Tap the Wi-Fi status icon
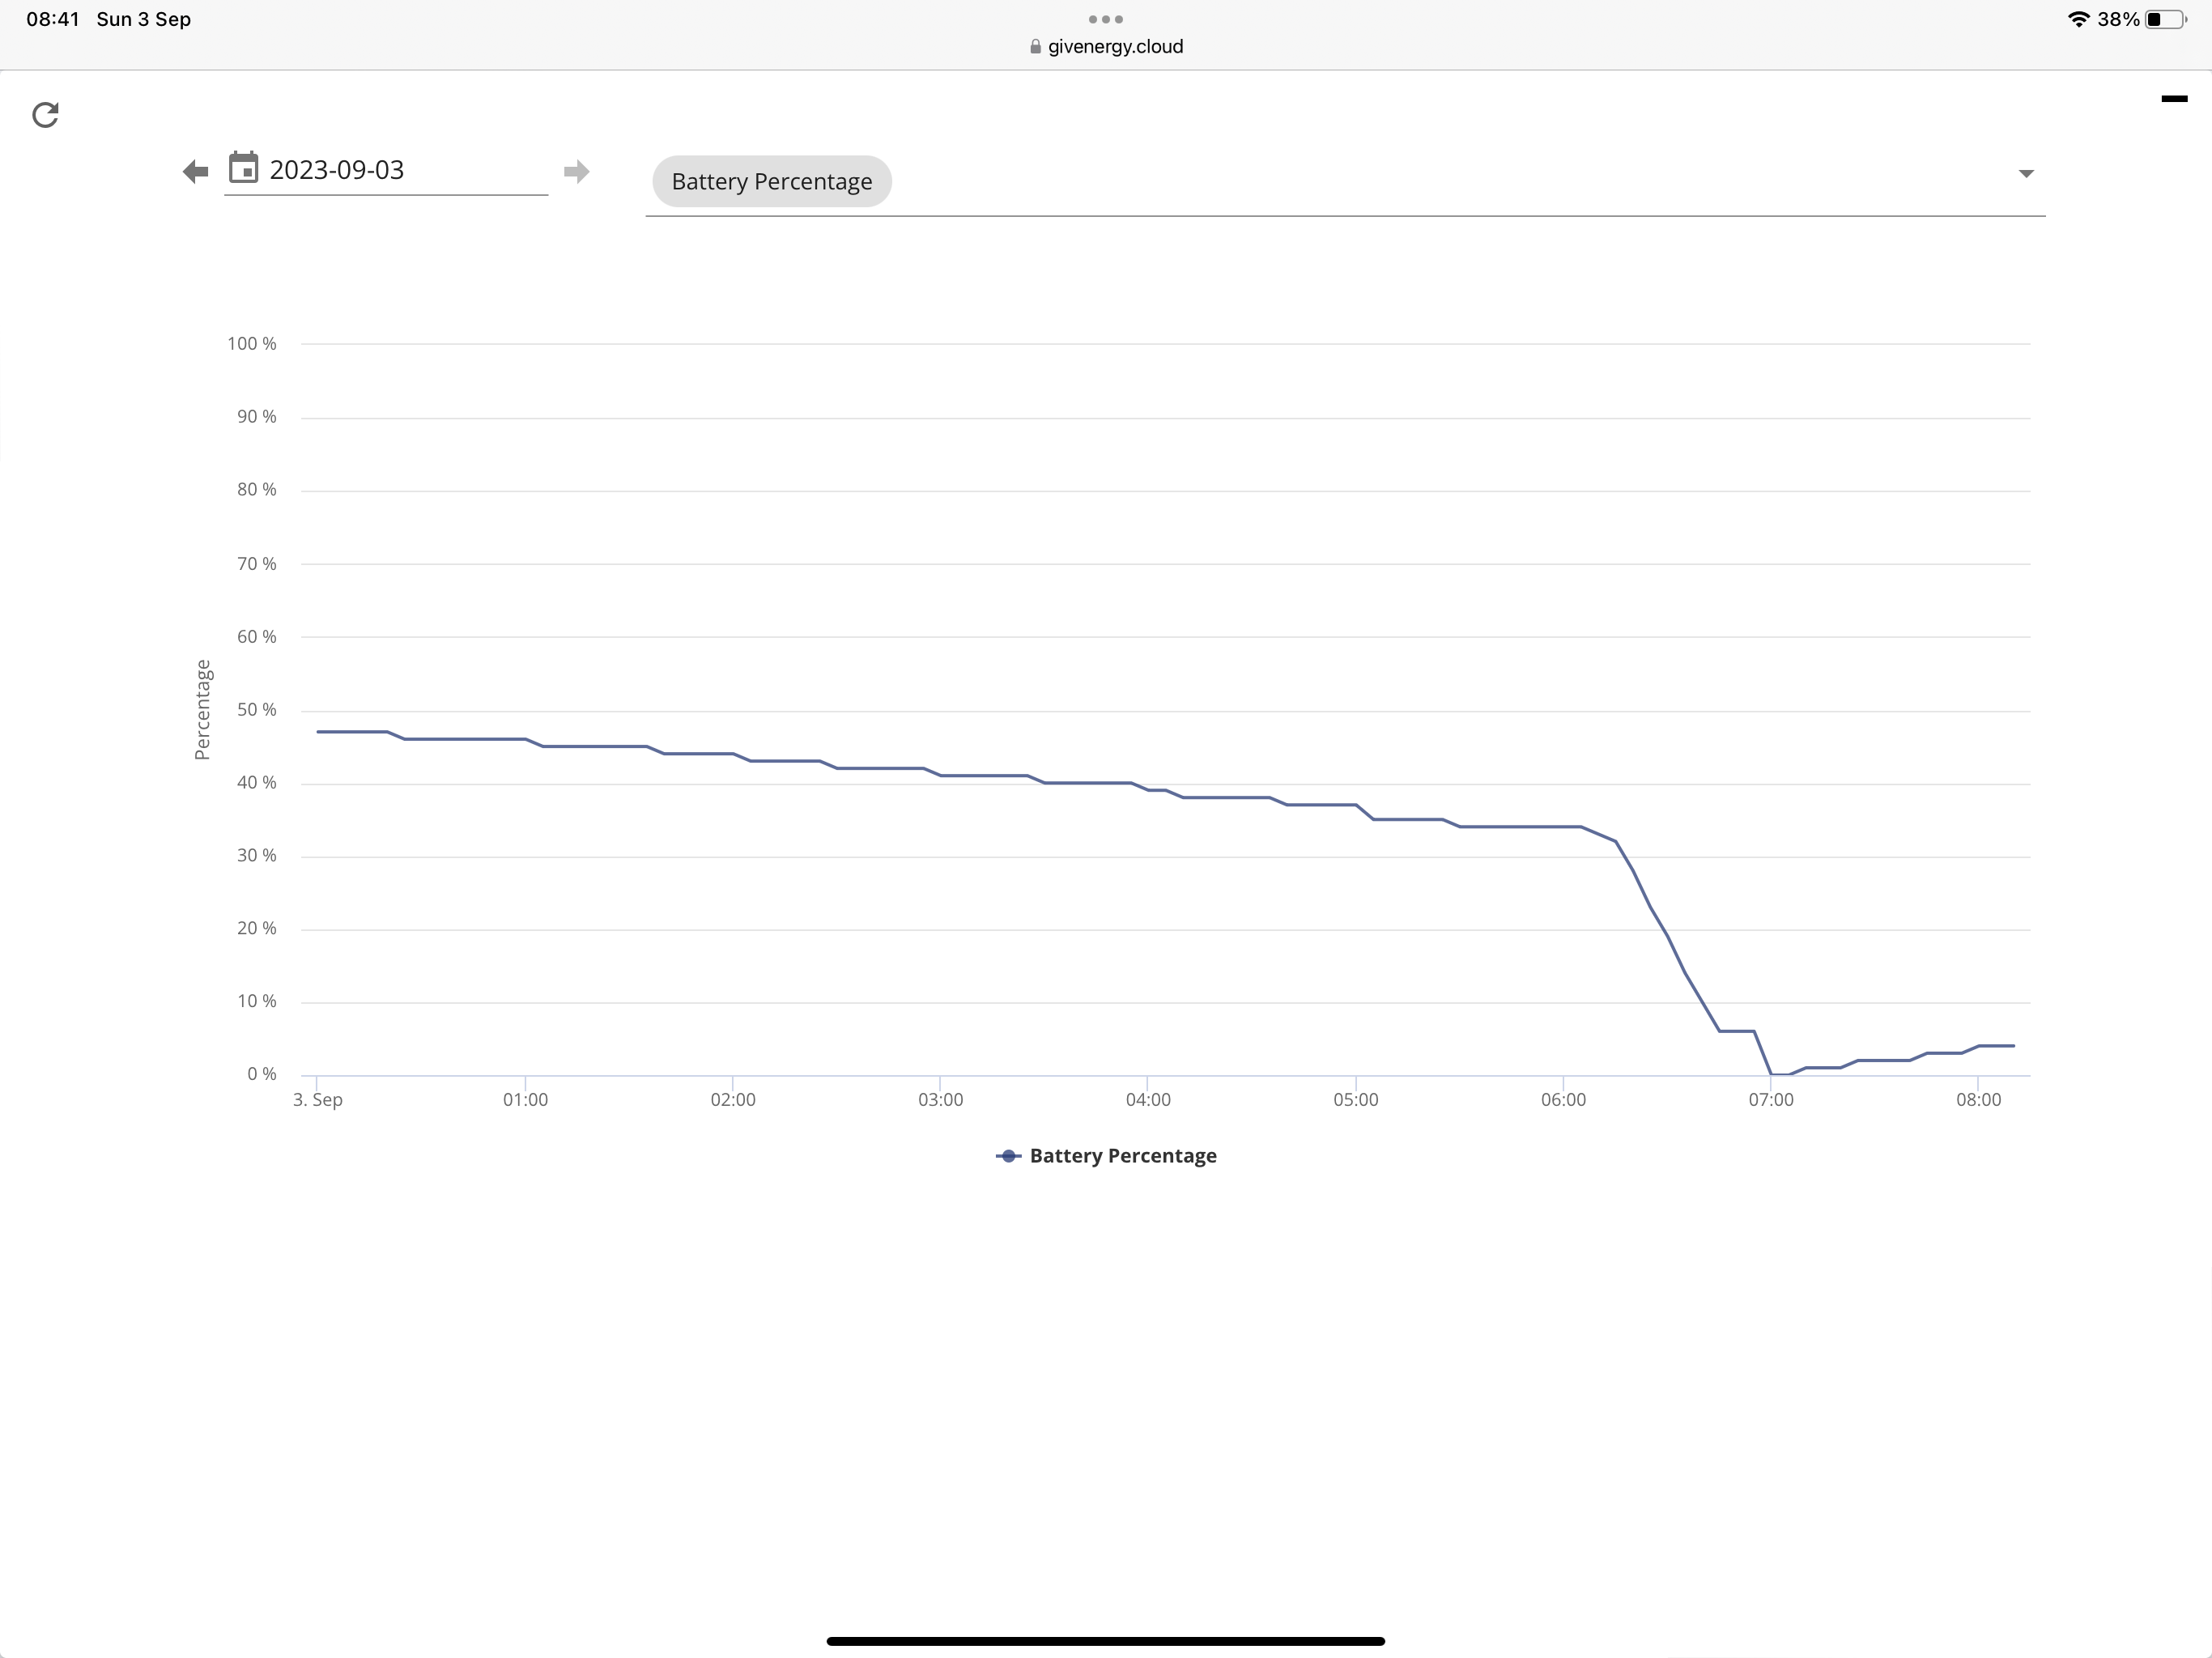This screenshot has height=1658, width=2212. tap(2078, 19)
